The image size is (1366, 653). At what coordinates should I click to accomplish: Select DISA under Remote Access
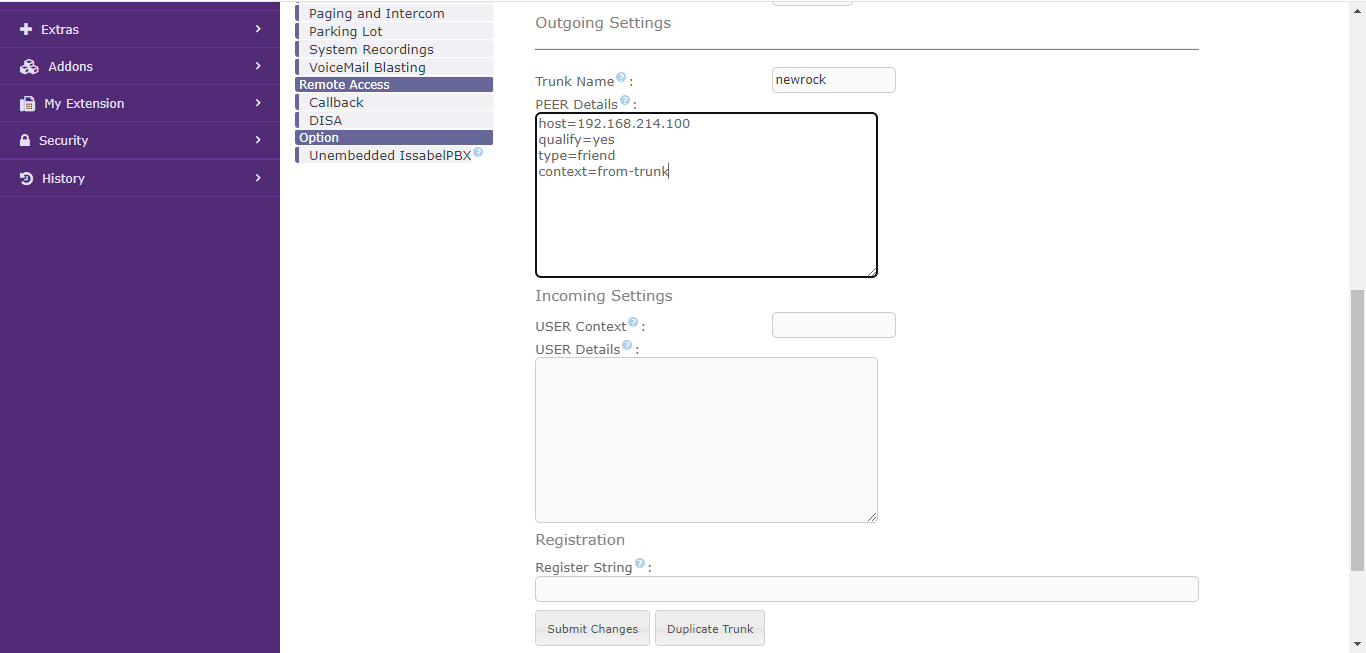tap(325, 121)
